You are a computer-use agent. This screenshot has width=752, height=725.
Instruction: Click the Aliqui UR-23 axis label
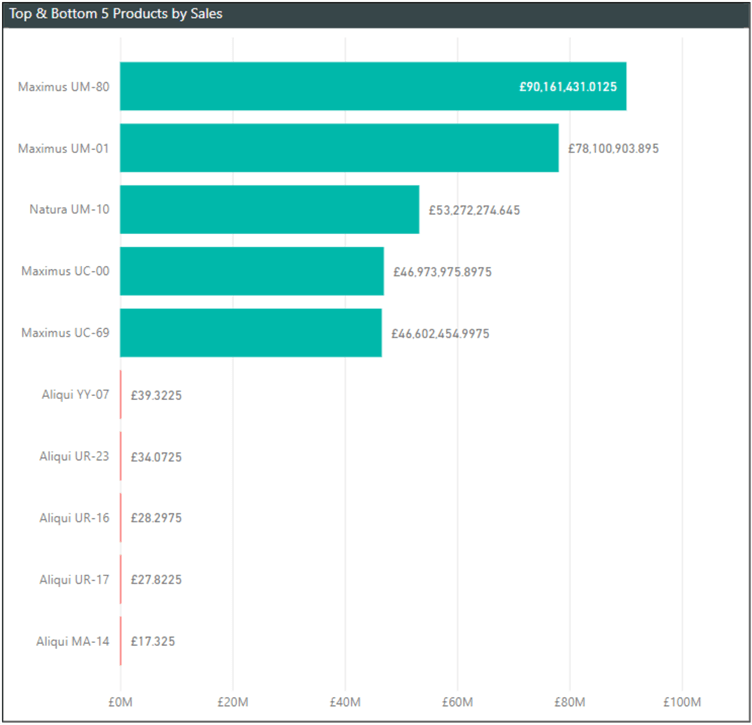tap(74, 456)
